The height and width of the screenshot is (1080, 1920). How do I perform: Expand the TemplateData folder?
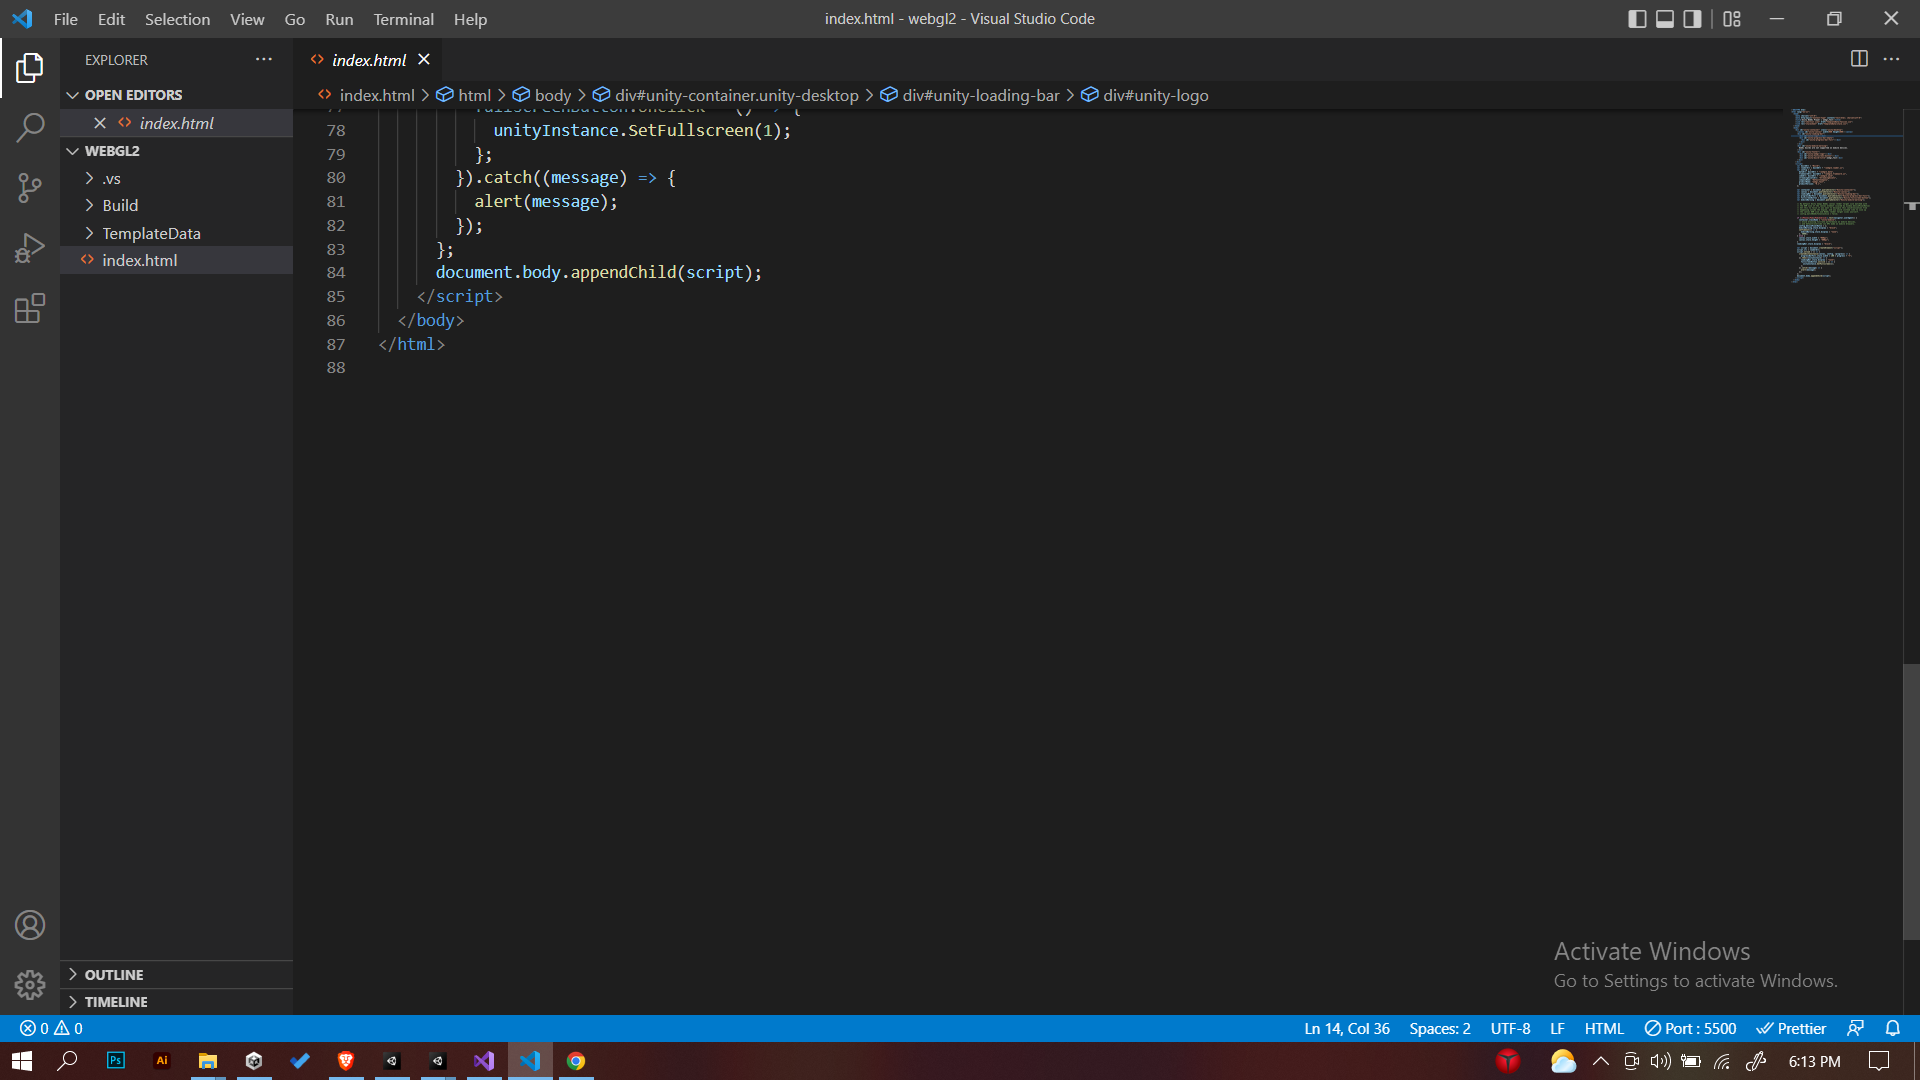(x=151, y=233)
